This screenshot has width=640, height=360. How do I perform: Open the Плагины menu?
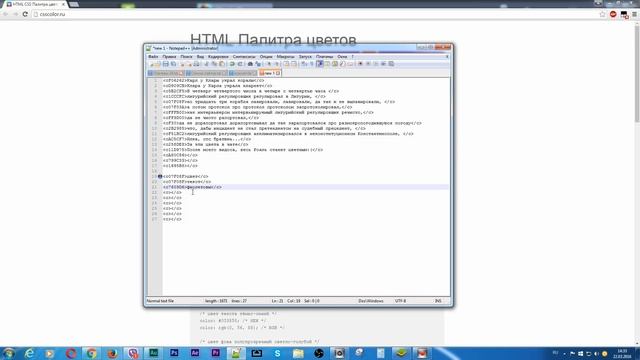pos(324,57)
